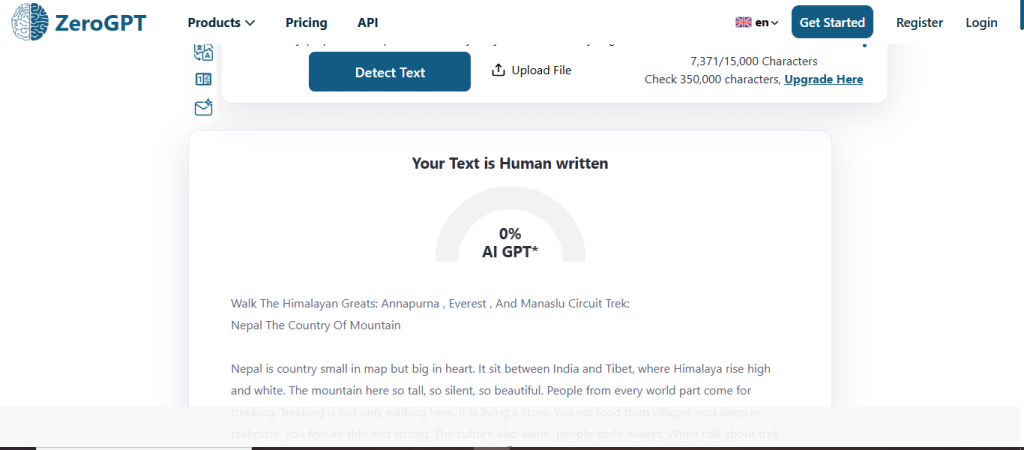This screenshot has width=1024, height=450.
Task: Click the ZeroGPT wordmark text
Action: pyautogui.click(x=101, y=23)
